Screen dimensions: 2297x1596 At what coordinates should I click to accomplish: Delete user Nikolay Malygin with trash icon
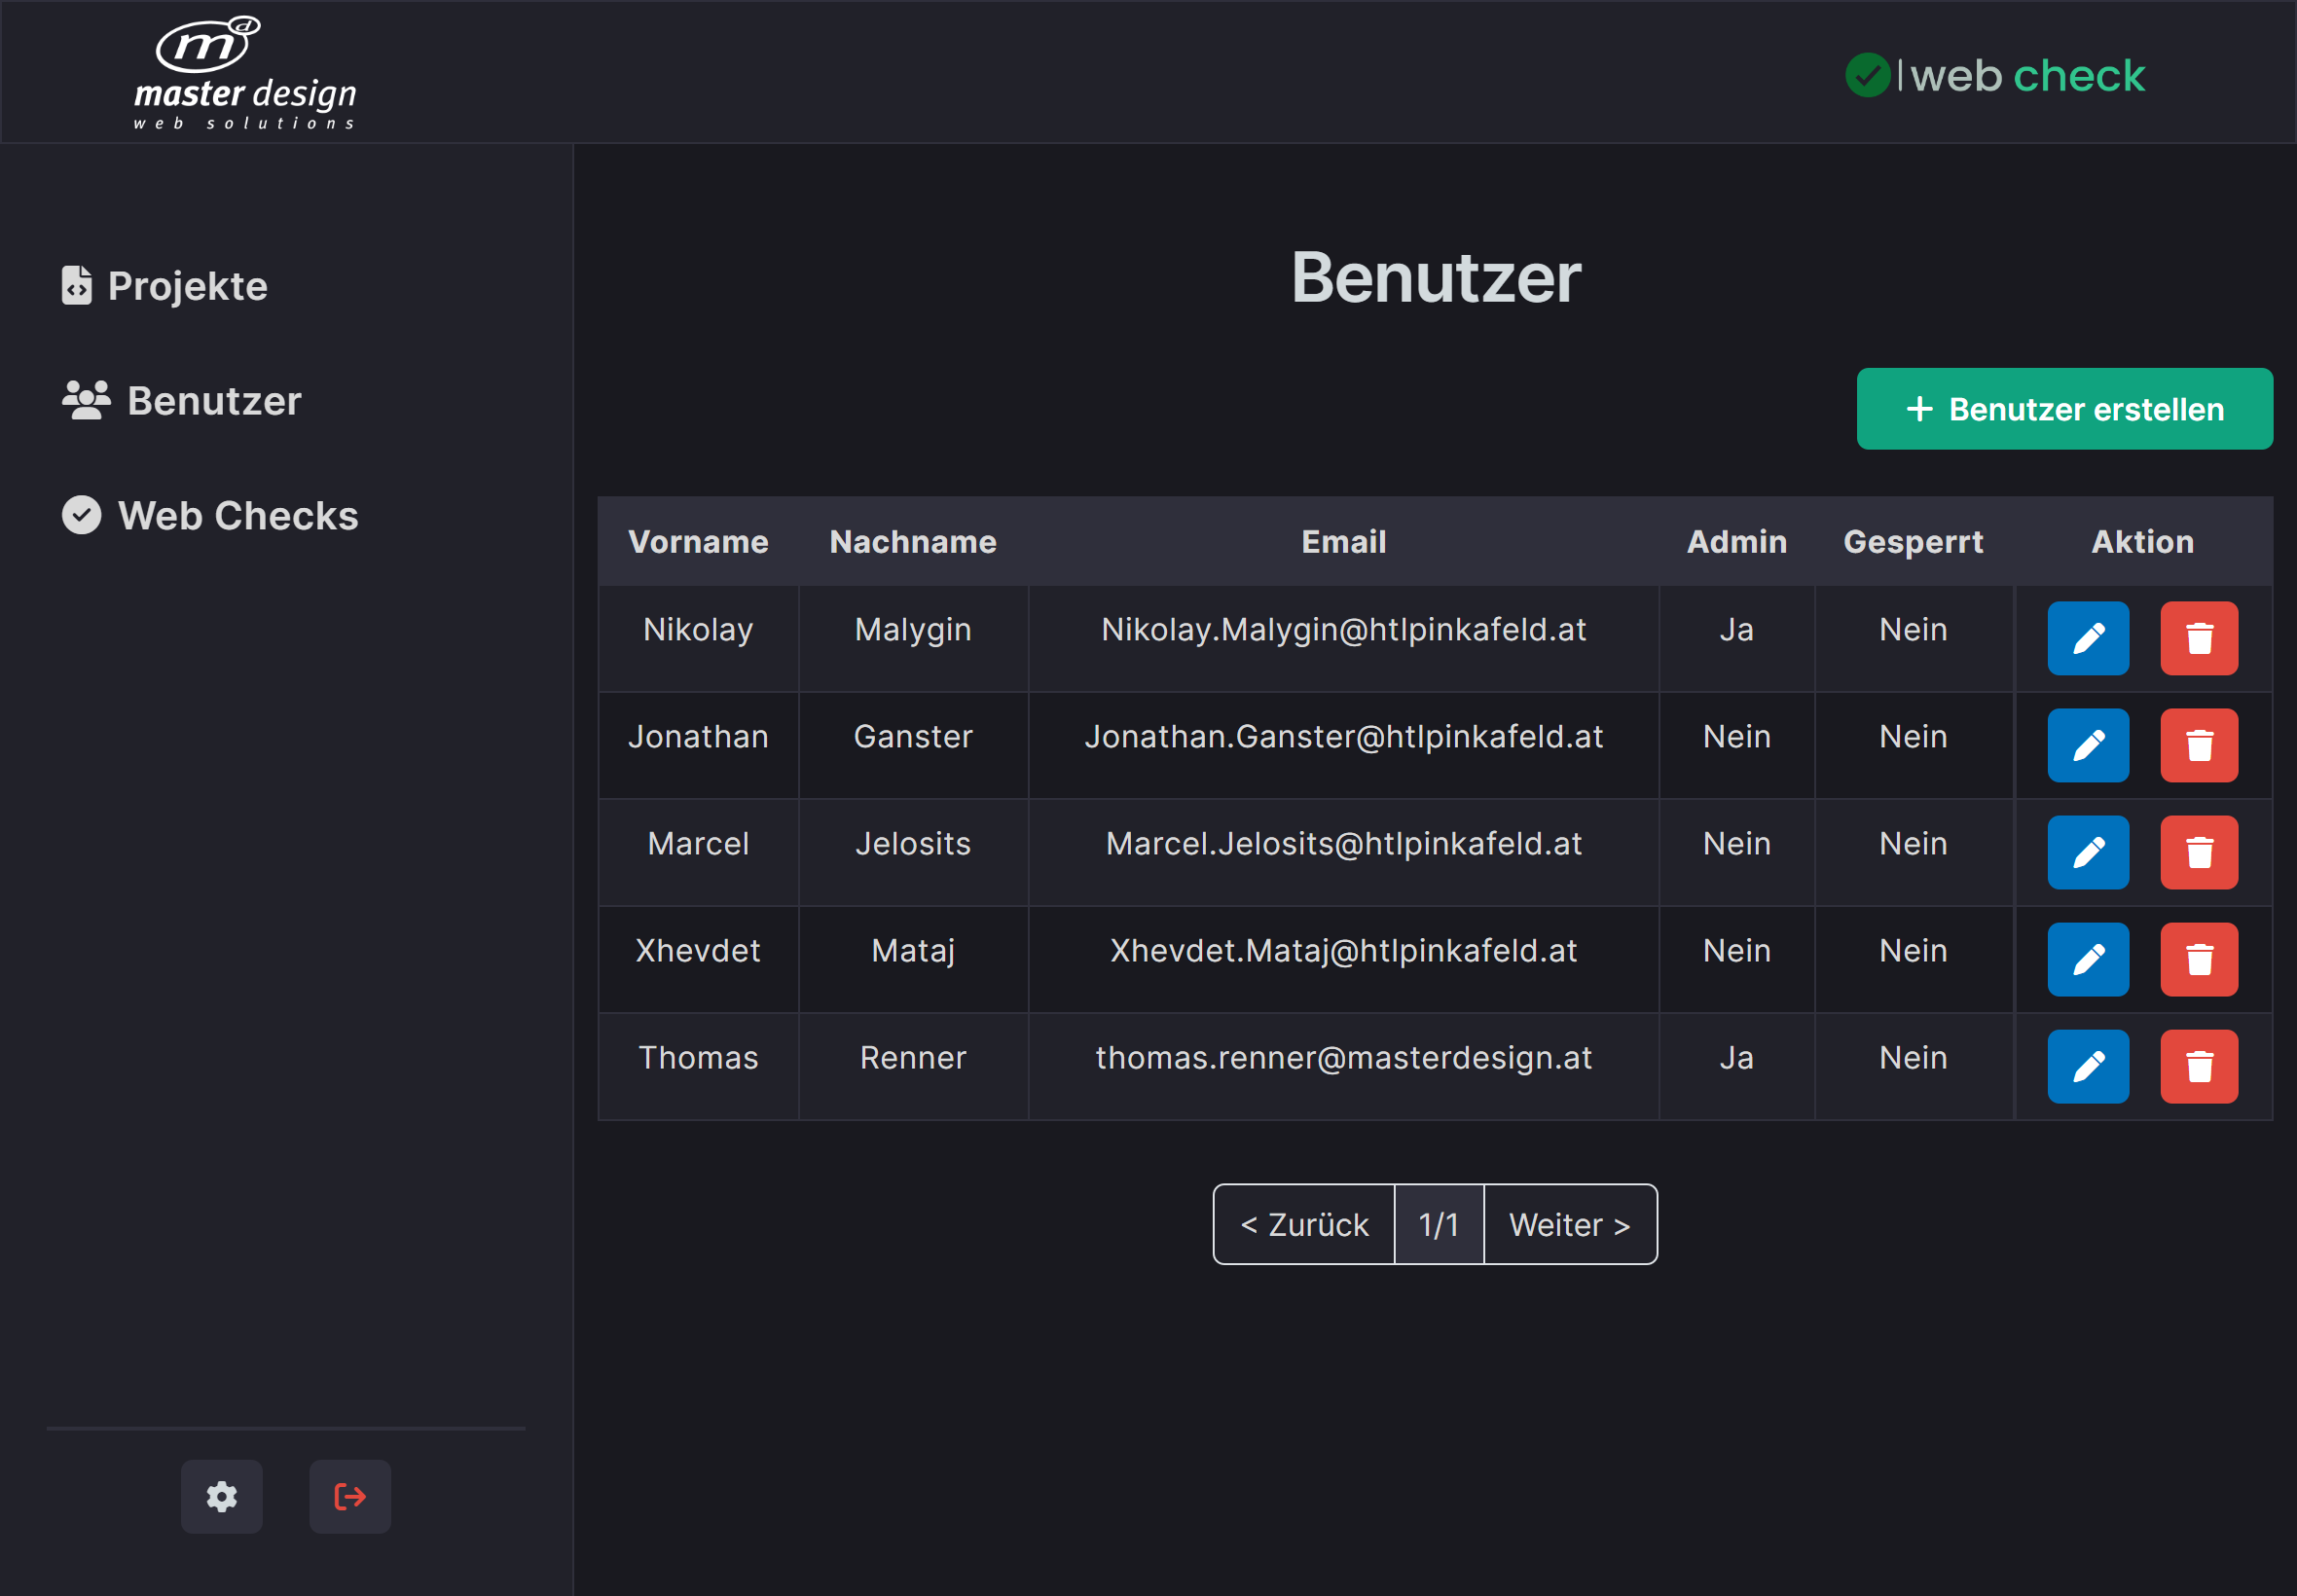tap(2198, 638)
